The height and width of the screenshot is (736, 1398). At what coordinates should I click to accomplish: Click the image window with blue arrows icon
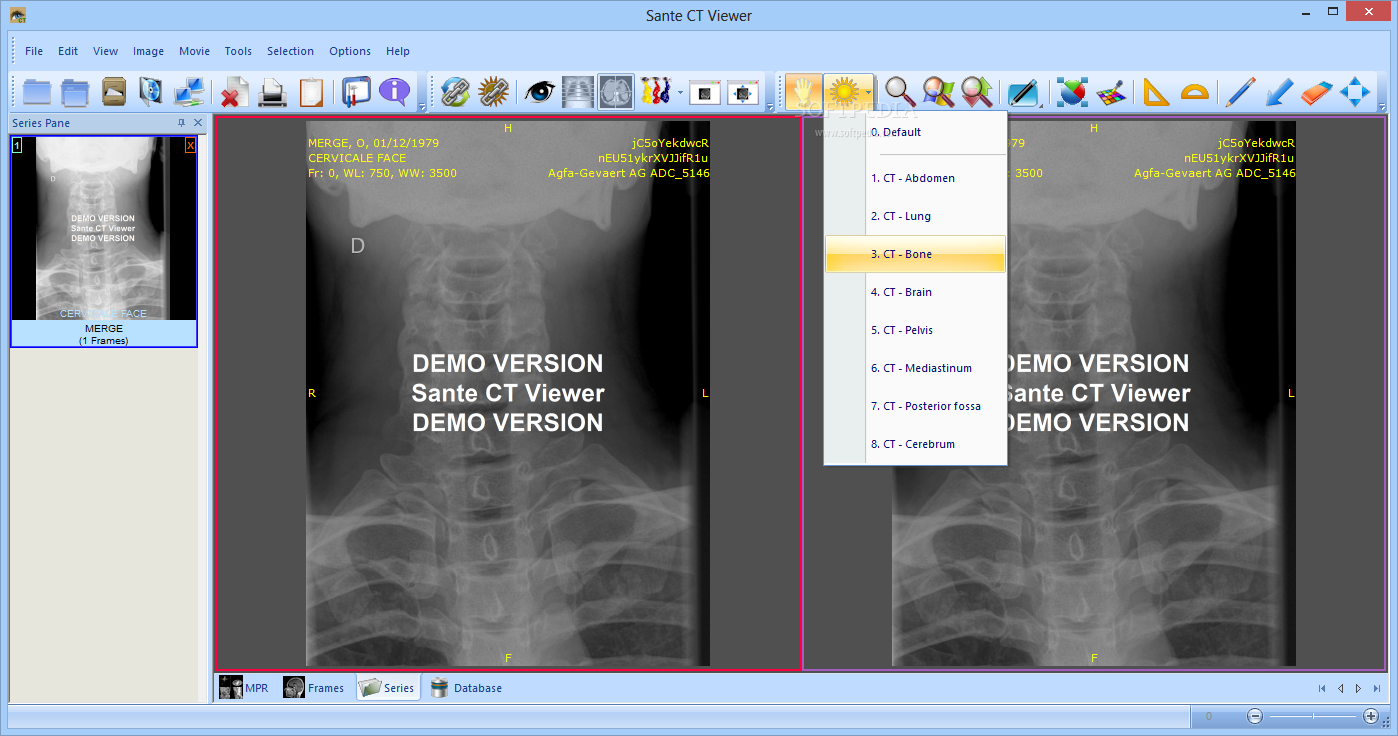point(743,92)
